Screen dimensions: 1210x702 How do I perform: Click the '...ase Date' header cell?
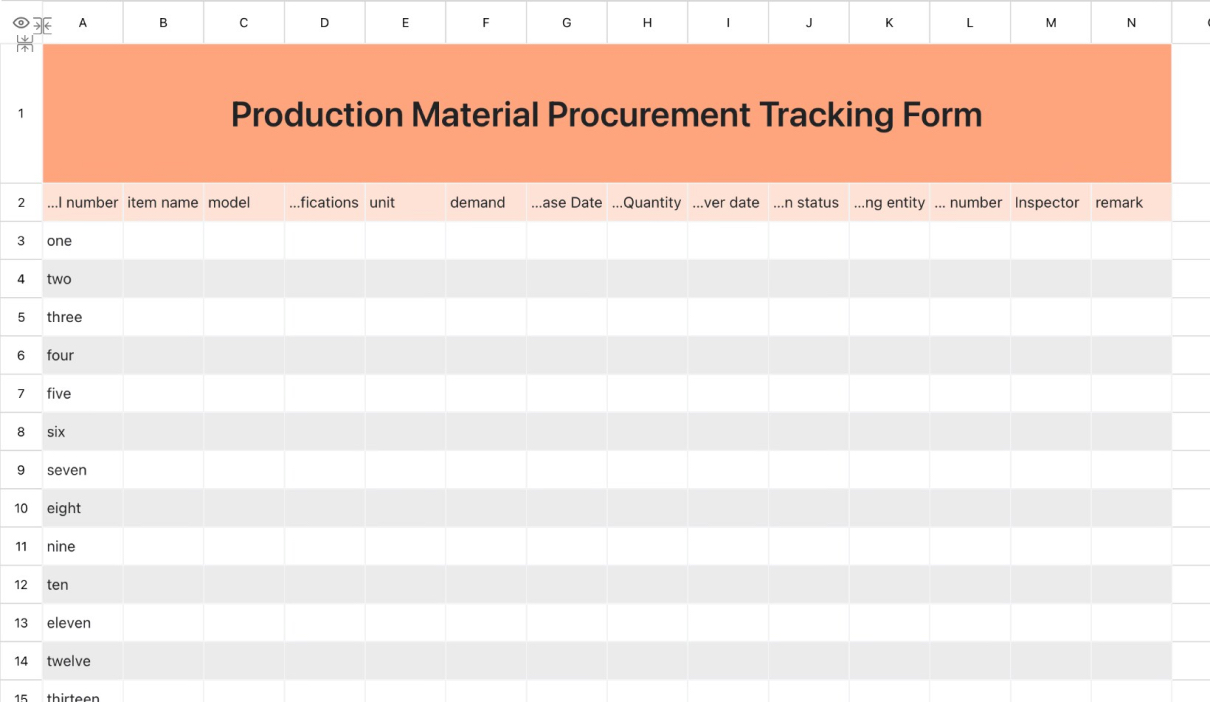click(567, 202)
